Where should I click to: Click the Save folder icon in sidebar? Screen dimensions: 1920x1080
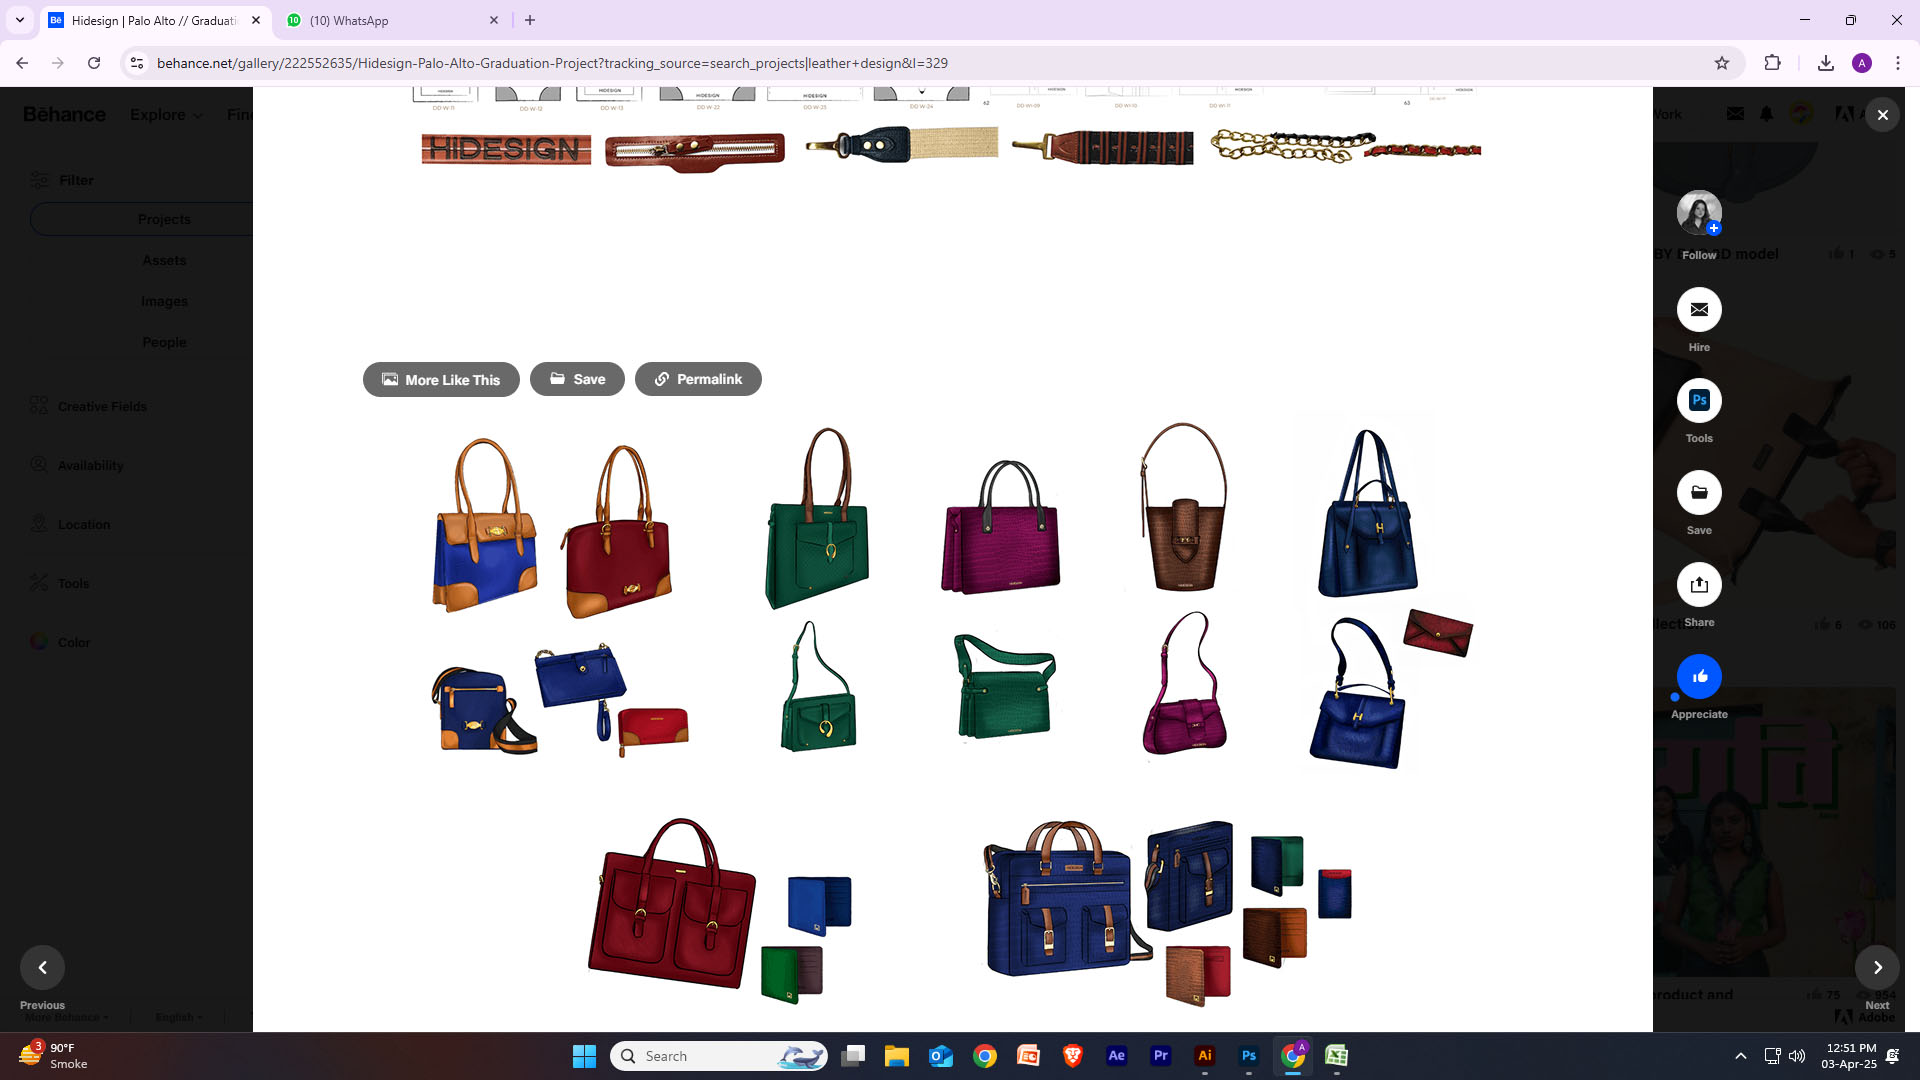point(1699,493)
